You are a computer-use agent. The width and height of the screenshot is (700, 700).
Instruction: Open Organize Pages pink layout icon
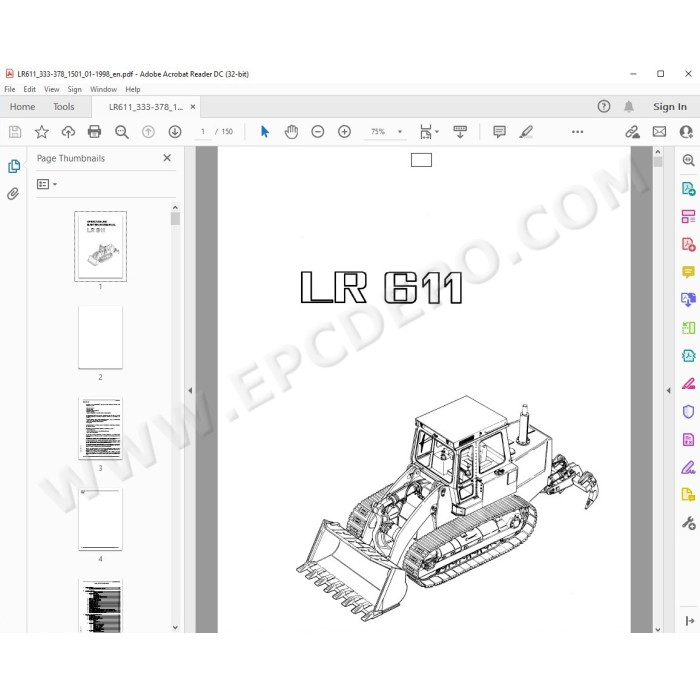(688, 217)
